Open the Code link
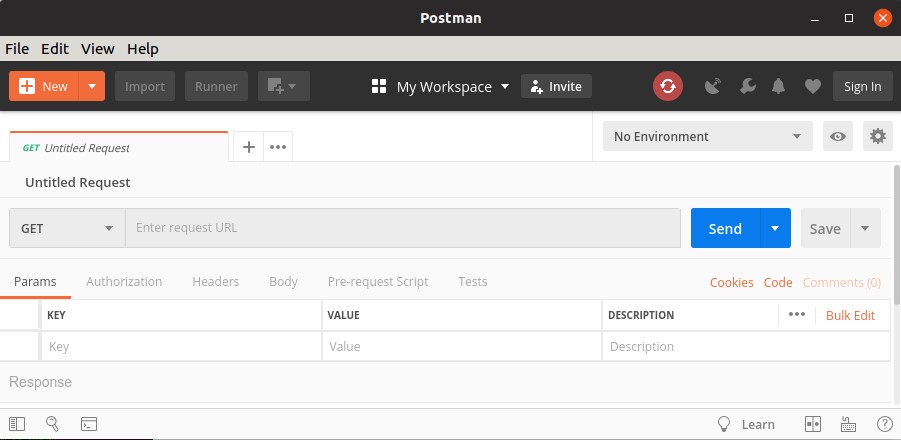 pyautogui.click(x=778, y=283)
